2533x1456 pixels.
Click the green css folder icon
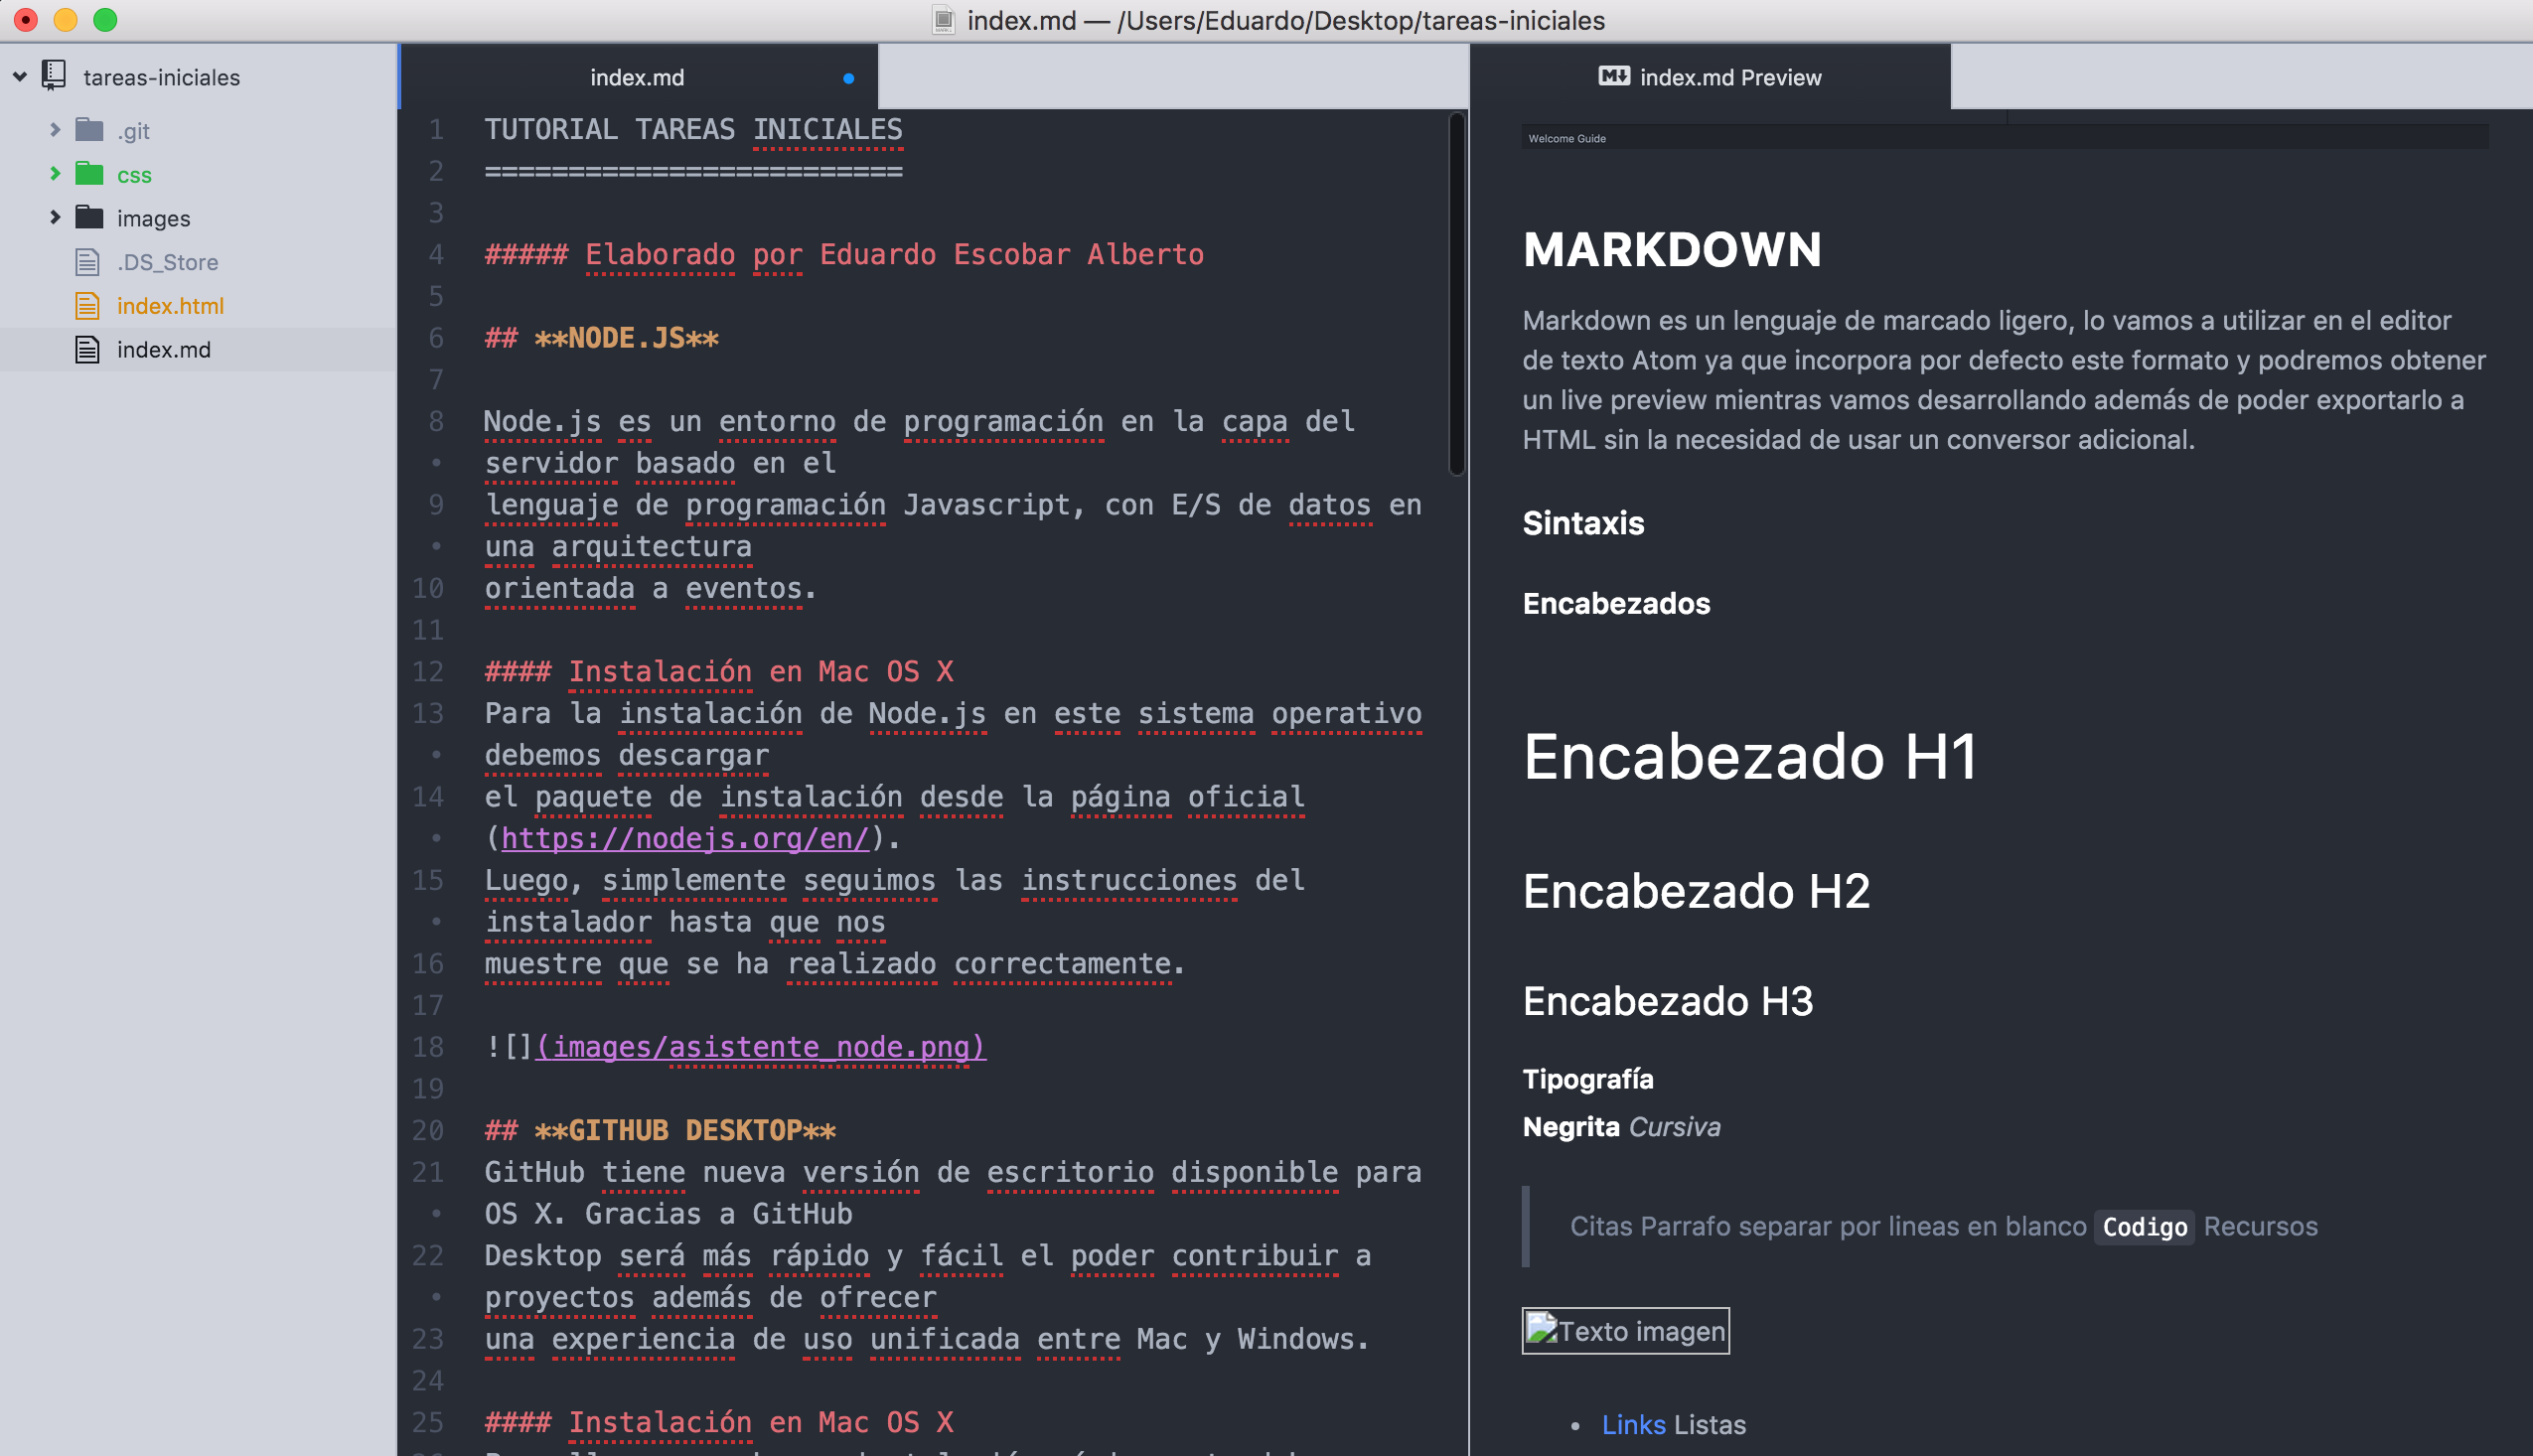point(89,174)
